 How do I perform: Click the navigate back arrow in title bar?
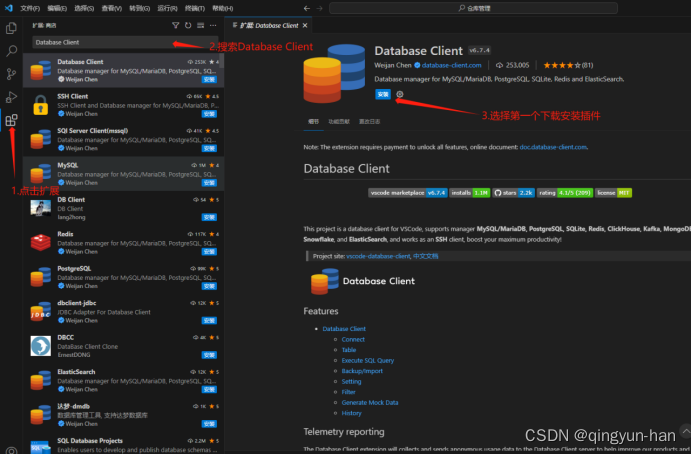[x=307, y=8]
